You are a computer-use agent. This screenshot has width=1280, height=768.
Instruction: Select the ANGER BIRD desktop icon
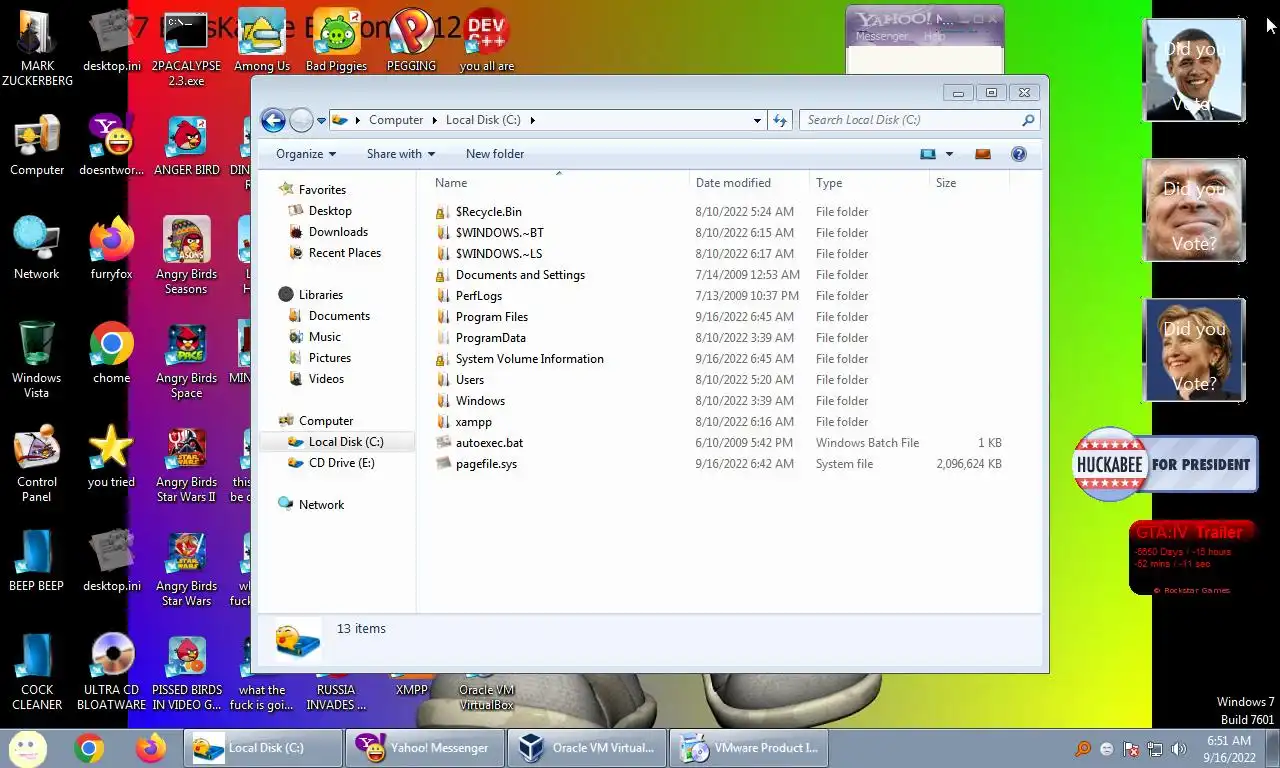pos(186,146)
